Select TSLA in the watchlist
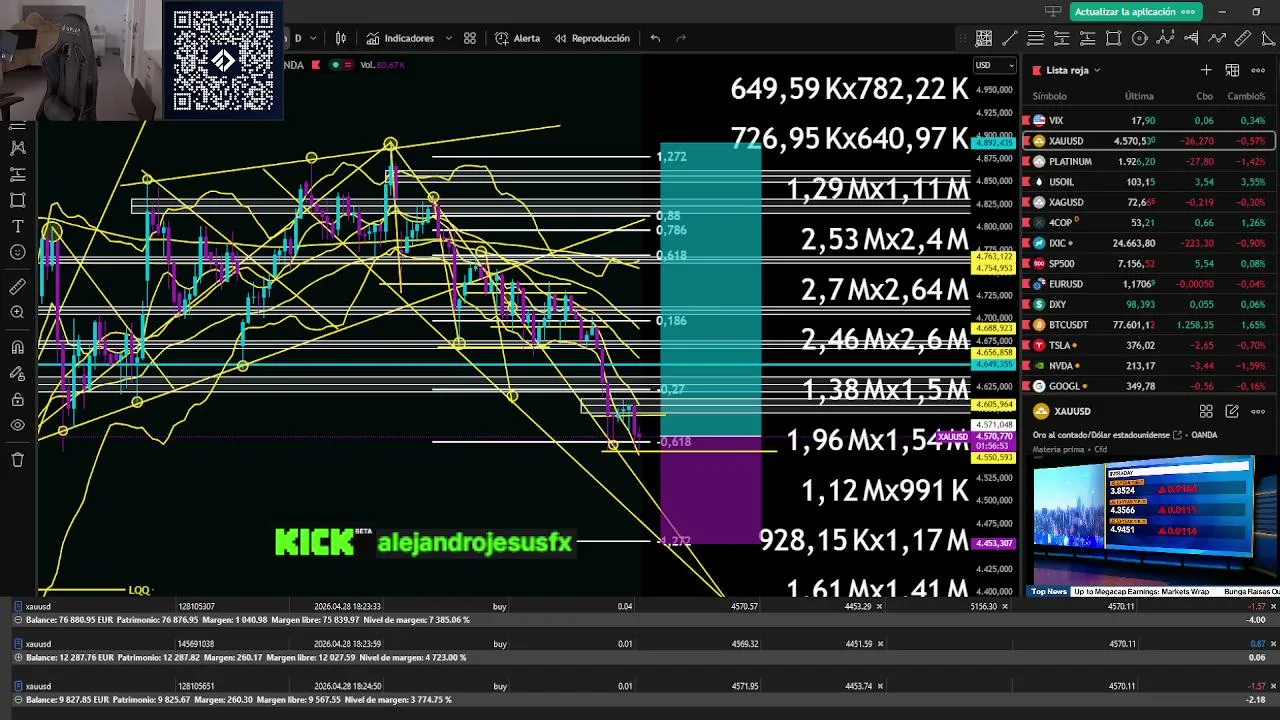 coord(1149,345)
